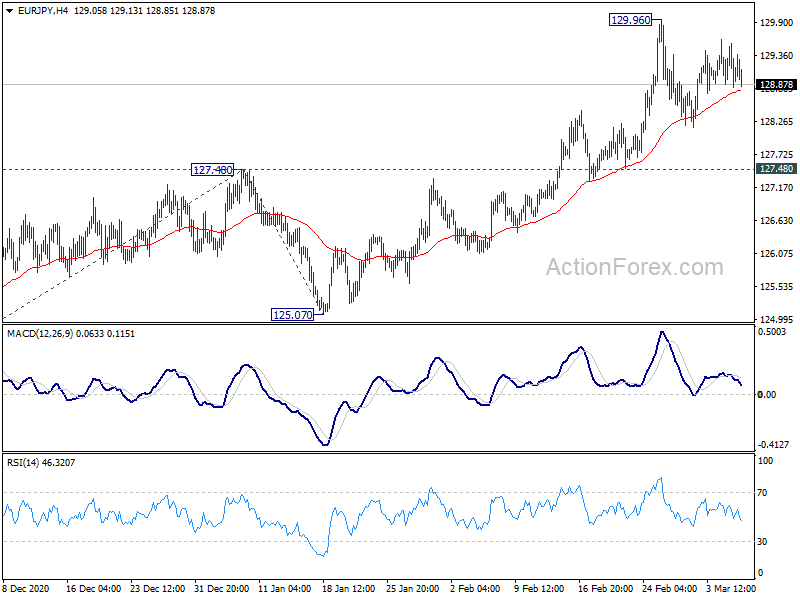Click the RSI(14) 46.3207 indicator label

41,463
